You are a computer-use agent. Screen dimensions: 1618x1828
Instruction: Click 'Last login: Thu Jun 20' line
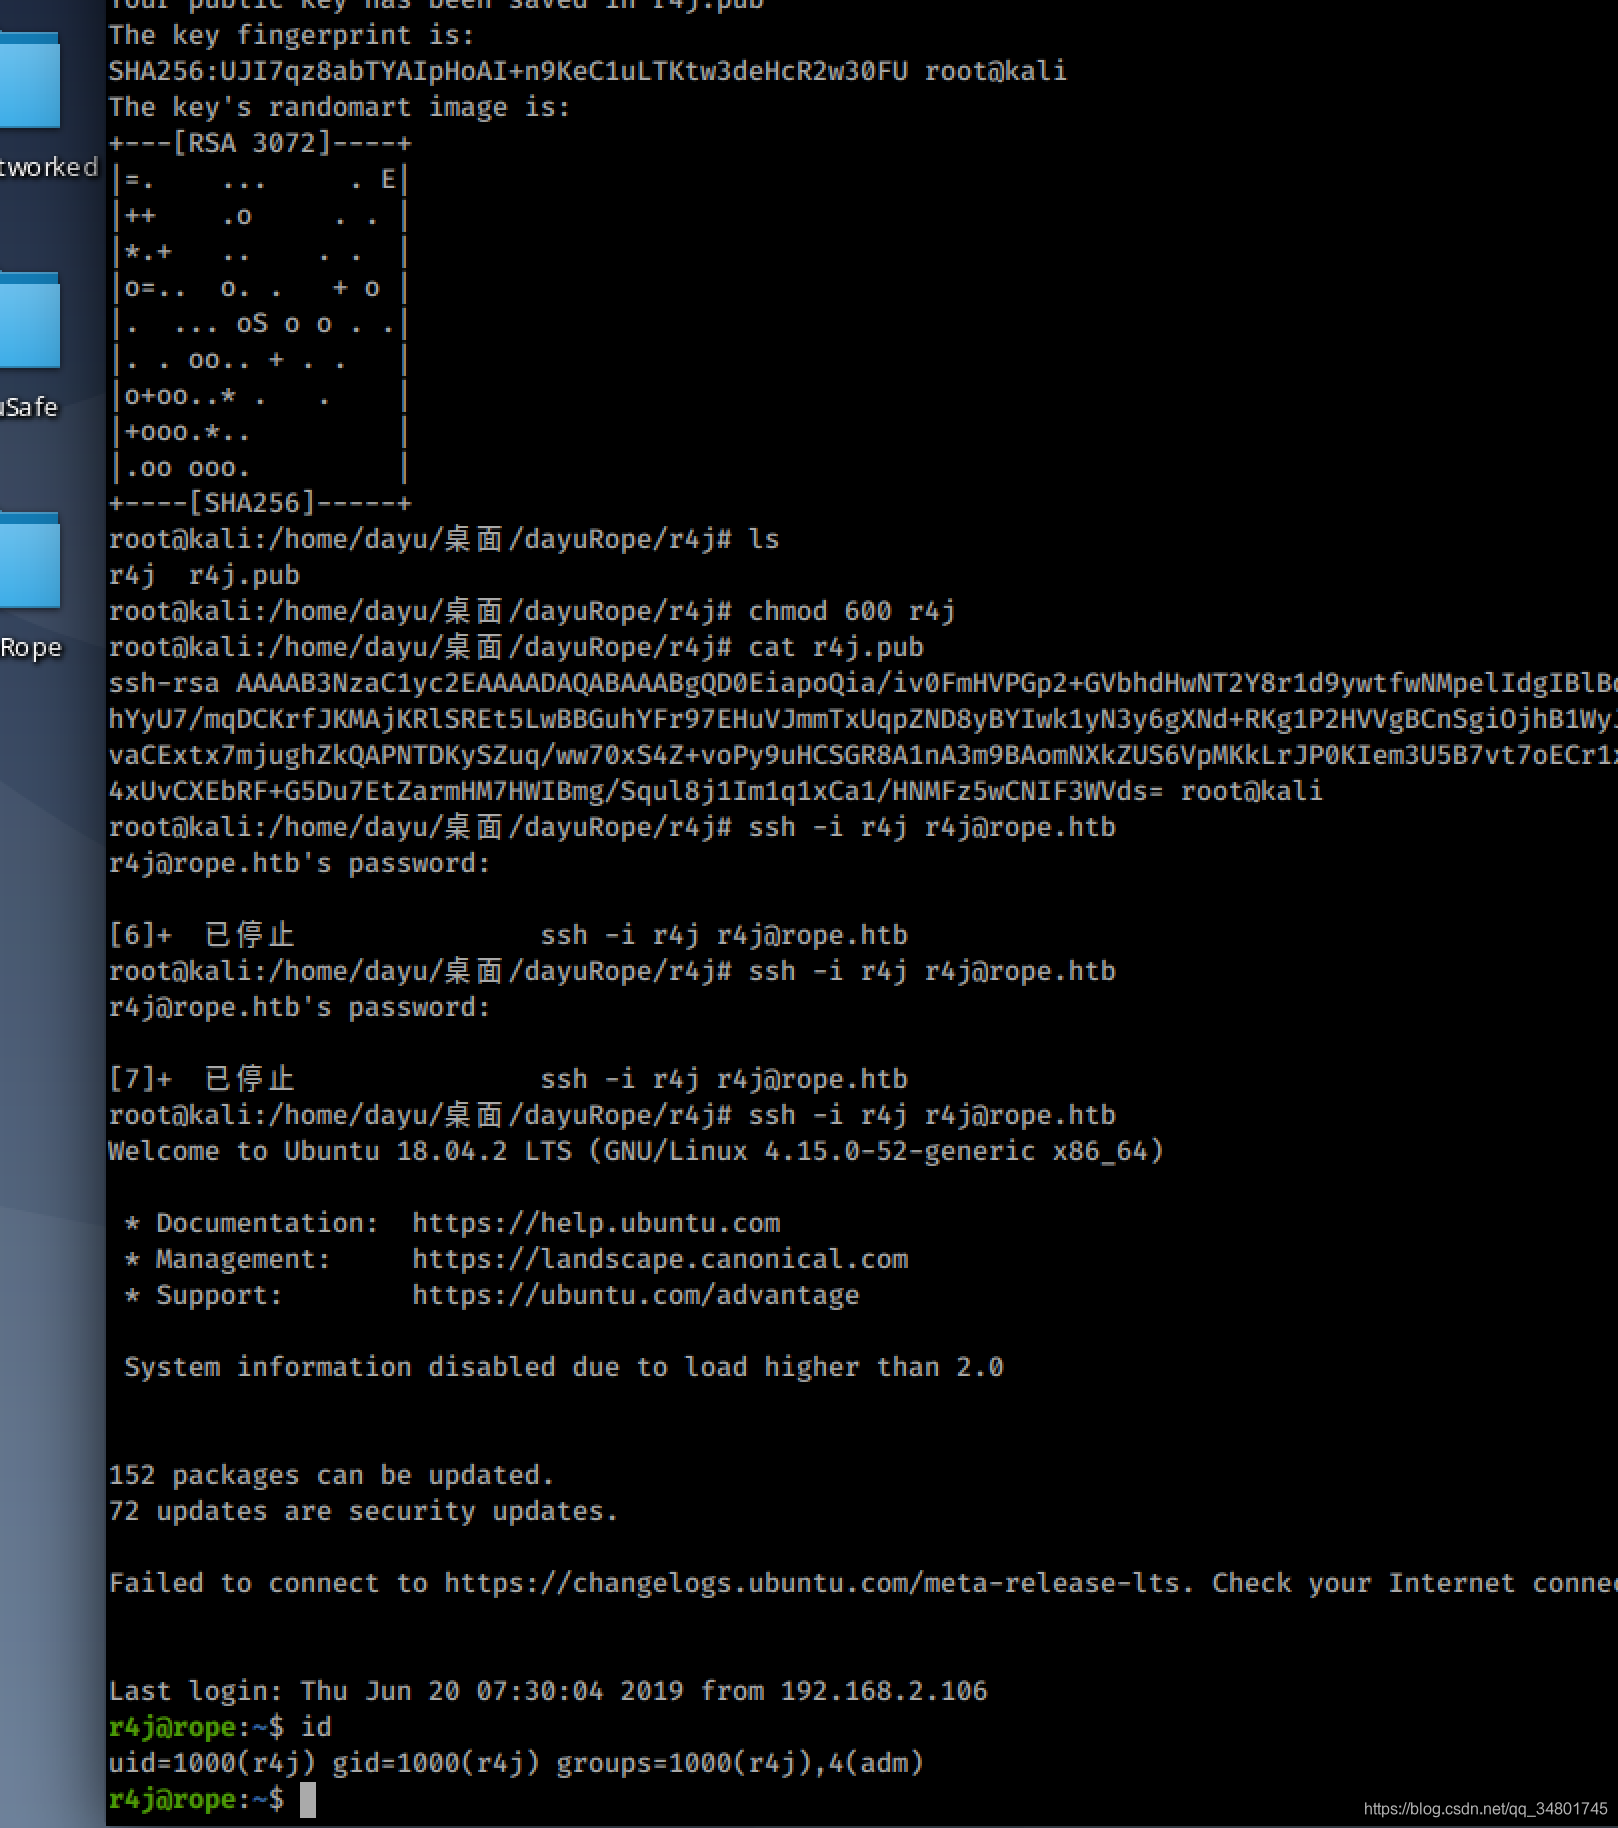coord(548,1691)
